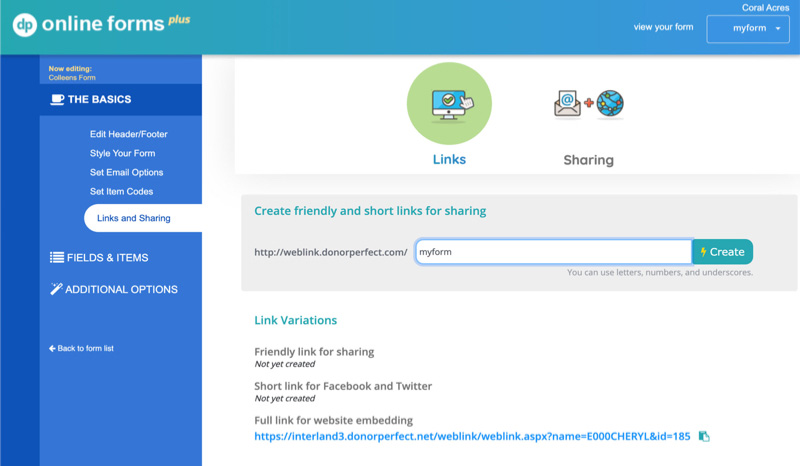Copy the full link with clipboard icon
Viewport: 800px width, 466px height.
click(x=704, y=436)
